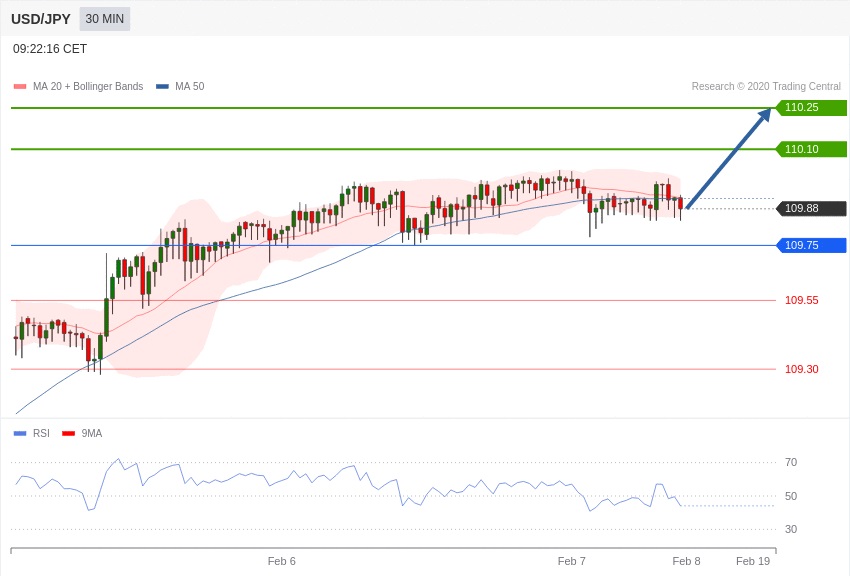Click the red 109.30 support label

801,369
